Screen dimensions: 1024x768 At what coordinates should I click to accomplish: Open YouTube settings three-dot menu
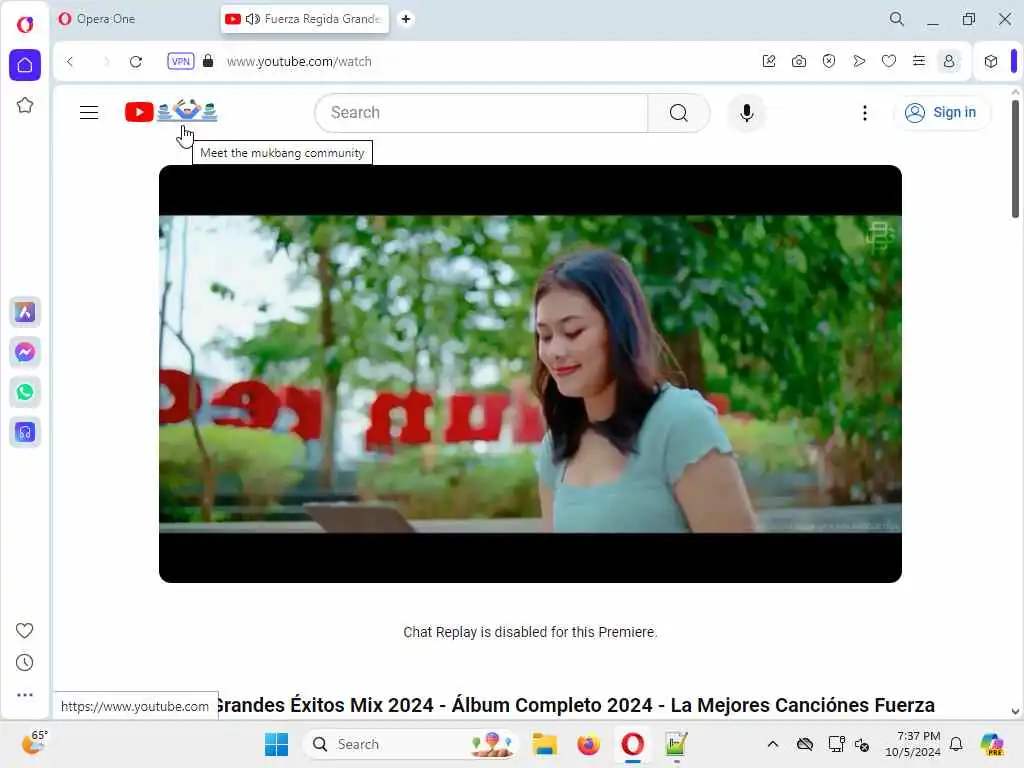click(x=865, y=113)
